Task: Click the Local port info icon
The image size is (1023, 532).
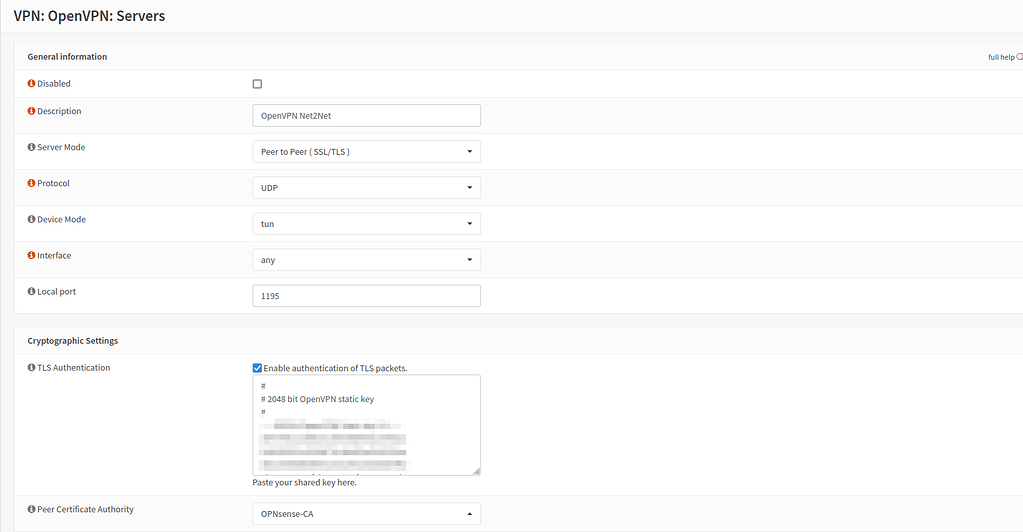Action: click(31, 292)
